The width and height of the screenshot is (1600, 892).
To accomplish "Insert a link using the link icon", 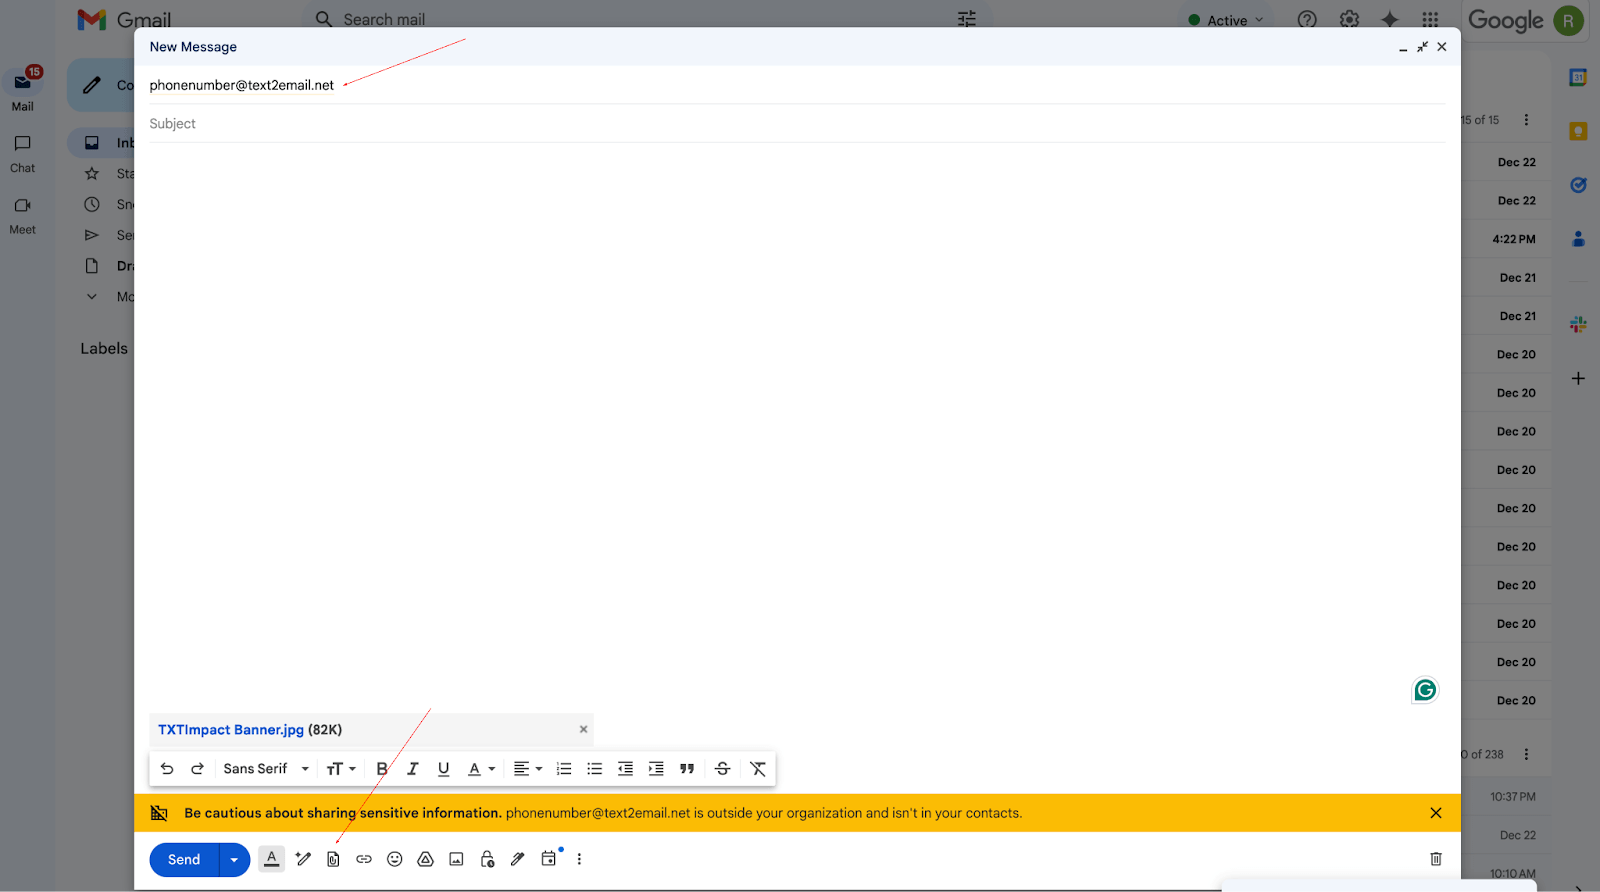I will point(364,859).
